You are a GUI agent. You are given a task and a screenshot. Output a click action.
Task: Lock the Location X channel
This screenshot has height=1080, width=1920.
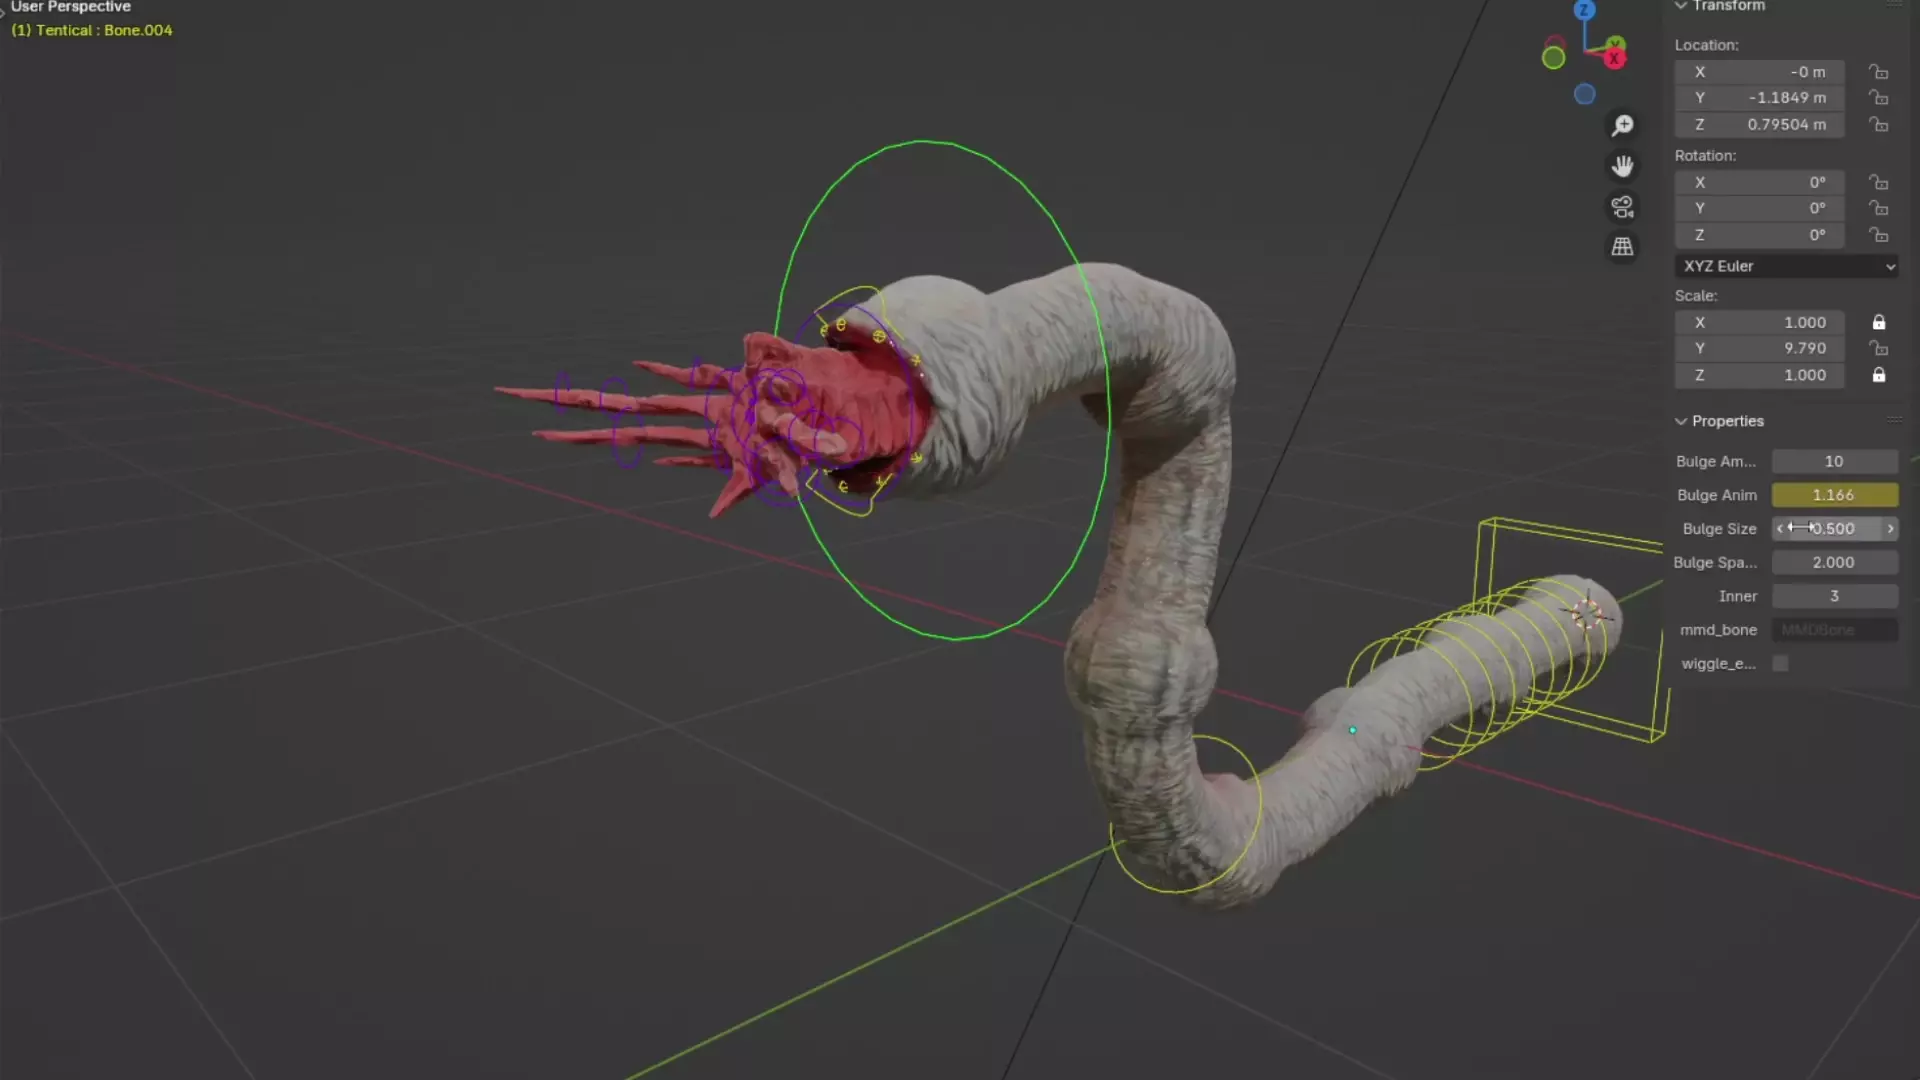pos(1879,72)
